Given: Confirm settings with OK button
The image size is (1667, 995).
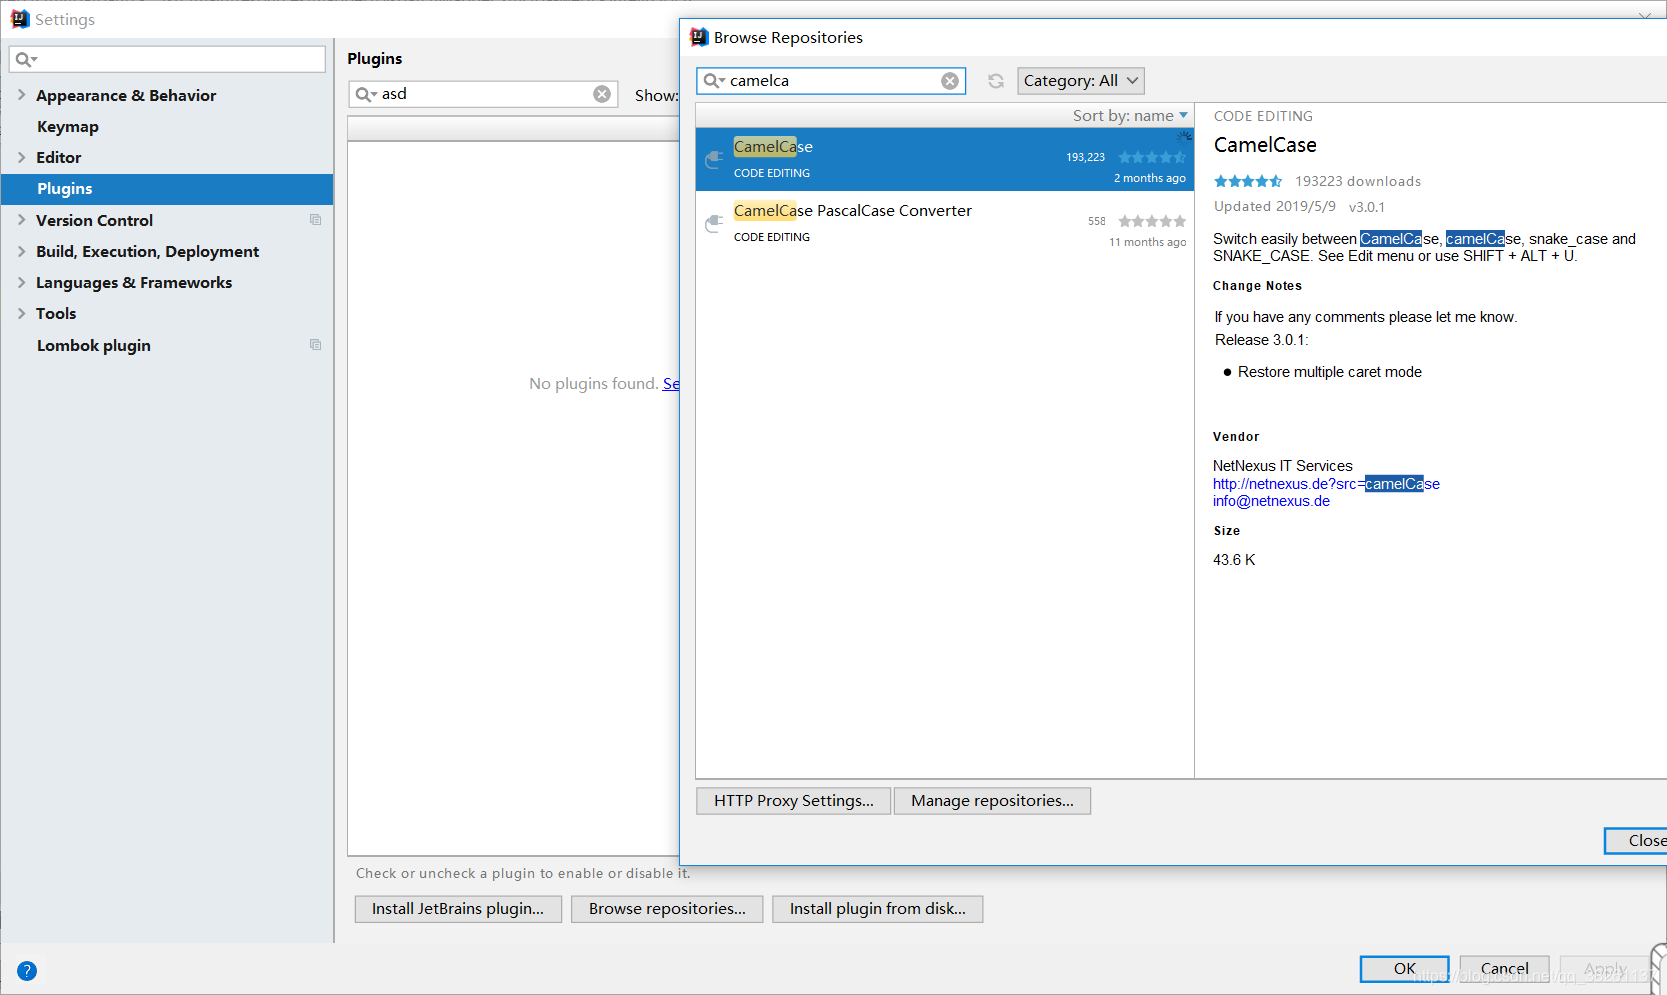Looking at the screenshot, I should point(1404,969).
